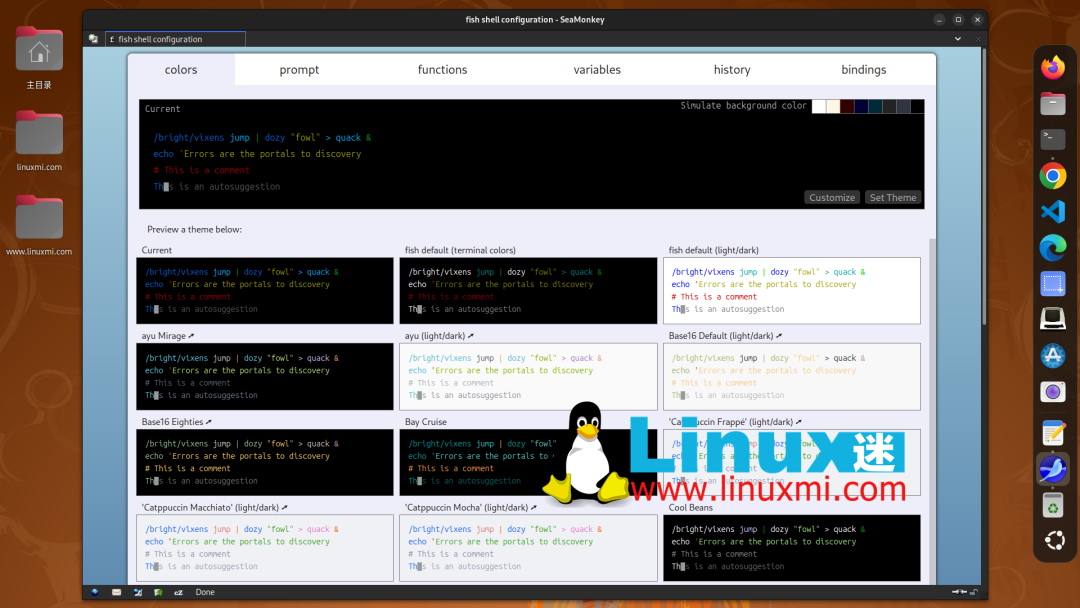This screenshot has width=1080, height=608.
Task: Open the Composer icon in status bar
Action: [x=137, y=592]
